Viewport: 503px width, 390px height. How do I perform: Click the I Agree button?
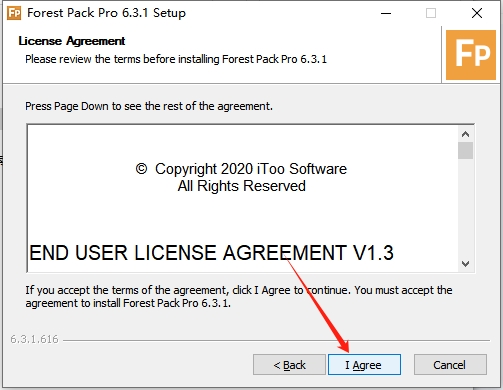point(364,364)
